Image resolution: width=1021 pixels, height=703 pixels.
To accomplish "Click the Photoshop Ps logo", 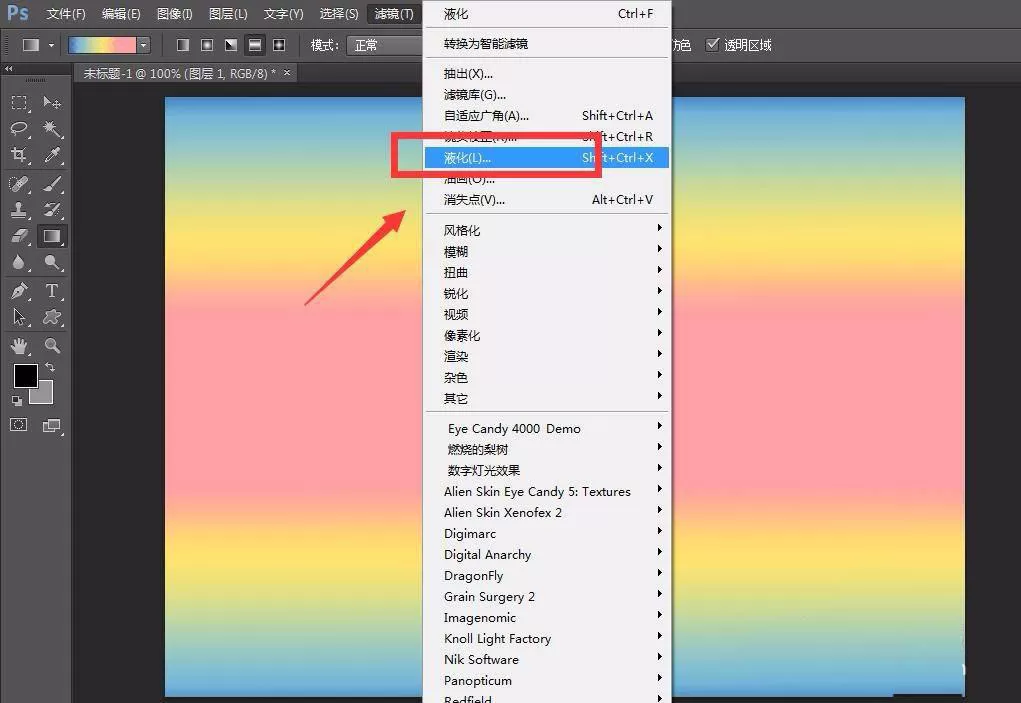I will [18, 13].
